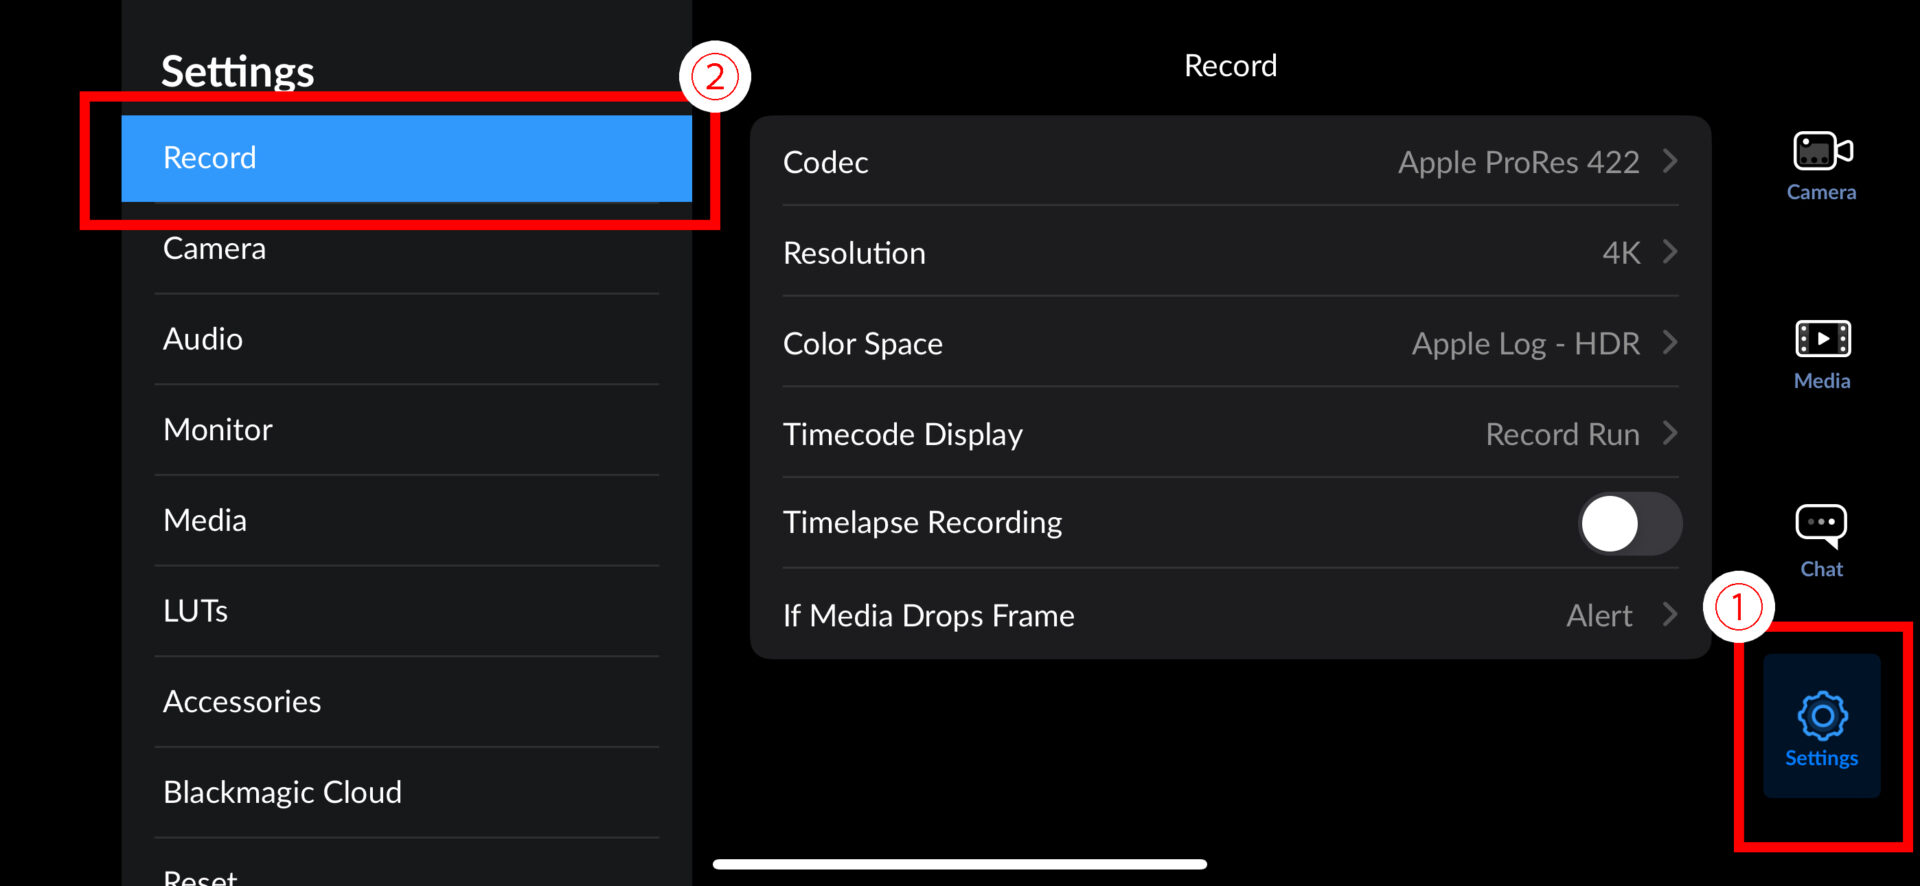Open the Audio settings category
This screenshot has width=1920, height=886.
pos(406,339)
